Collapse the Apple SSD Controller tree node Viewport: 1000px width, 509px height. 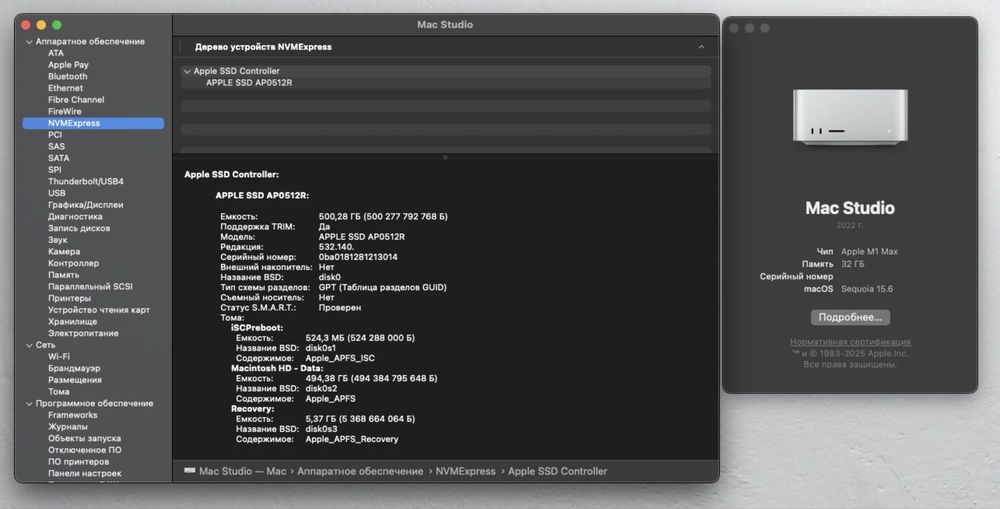pos(187,71)
